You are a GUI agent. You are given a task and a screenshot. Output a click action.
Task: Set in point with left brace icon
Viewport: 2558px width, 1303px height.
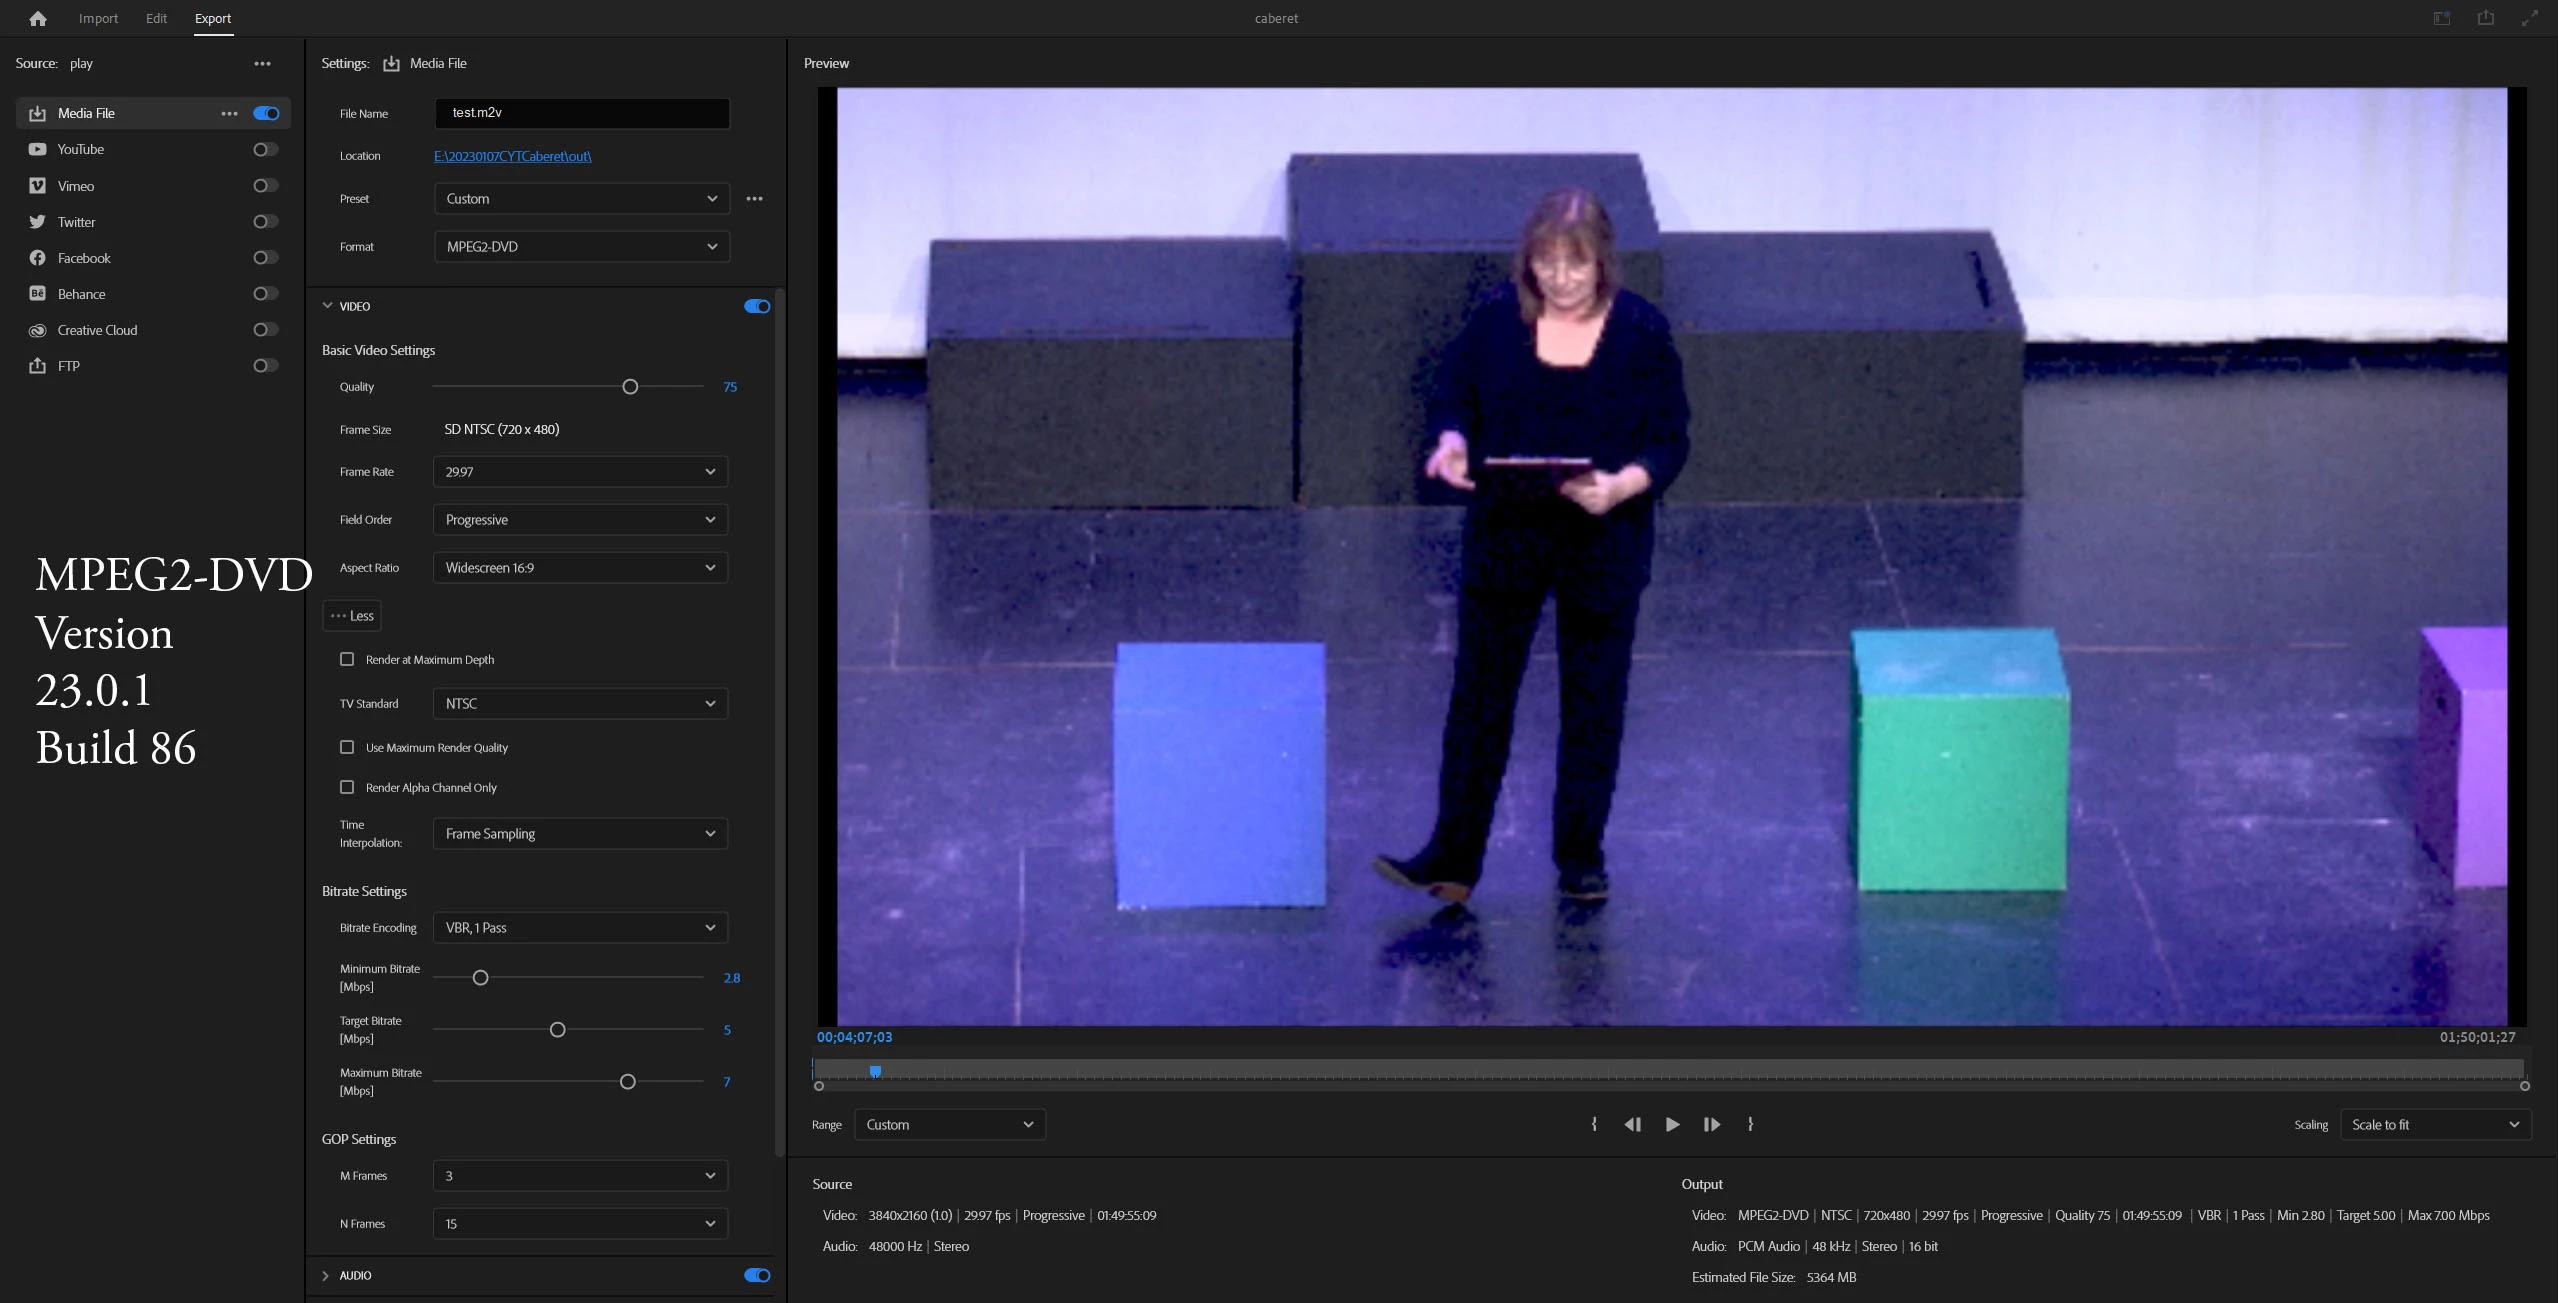tap(1594, 1124)
